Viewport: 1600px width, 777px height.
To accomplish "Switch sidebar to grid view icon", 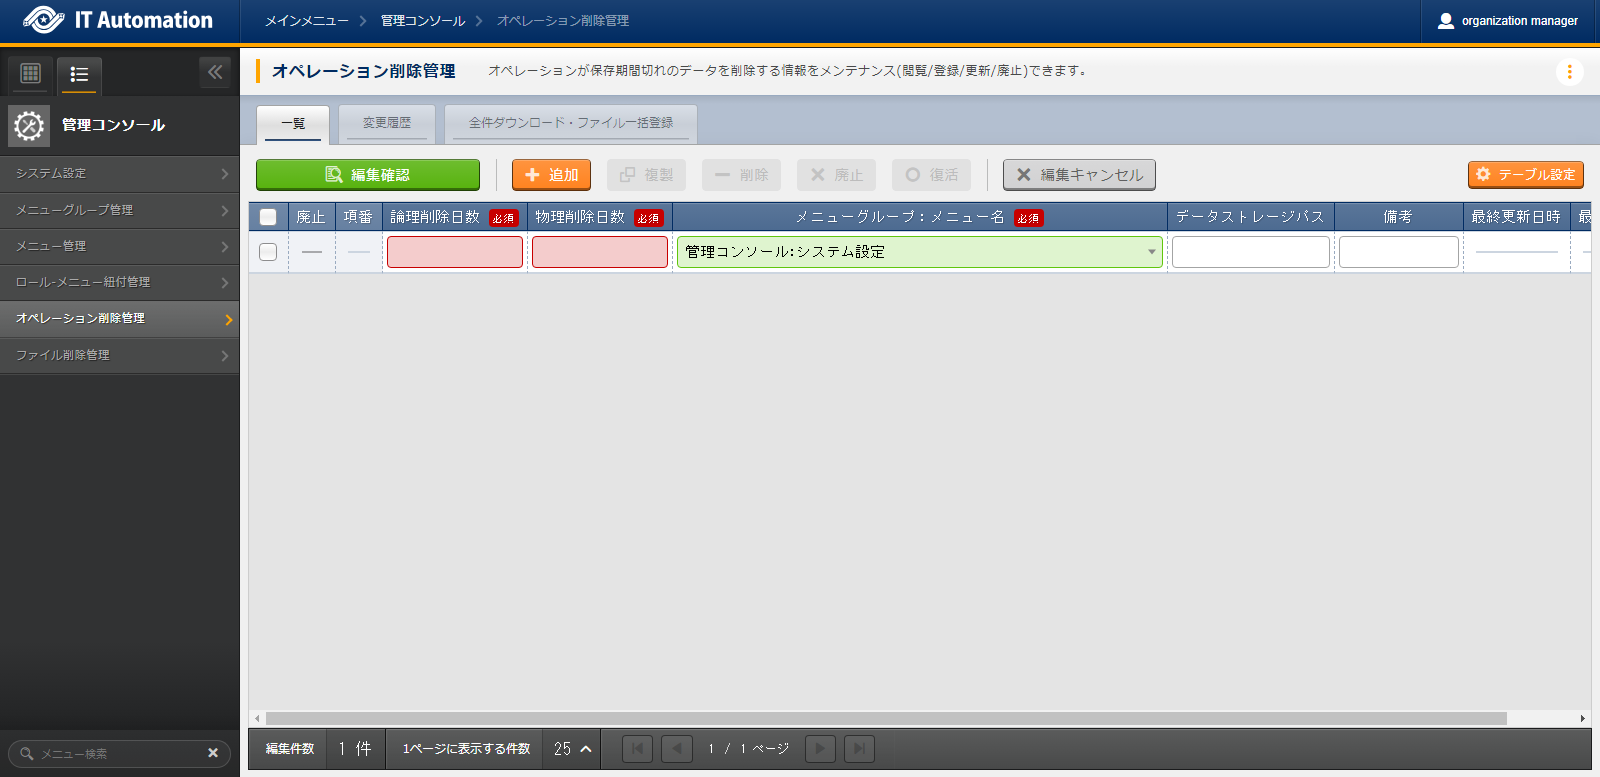I will click(x=30, y=73).
